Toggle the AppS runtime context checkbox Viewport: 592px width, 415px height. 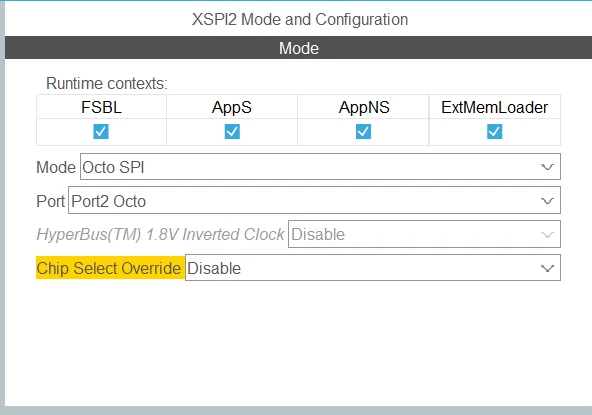click(x=232, y=132)
